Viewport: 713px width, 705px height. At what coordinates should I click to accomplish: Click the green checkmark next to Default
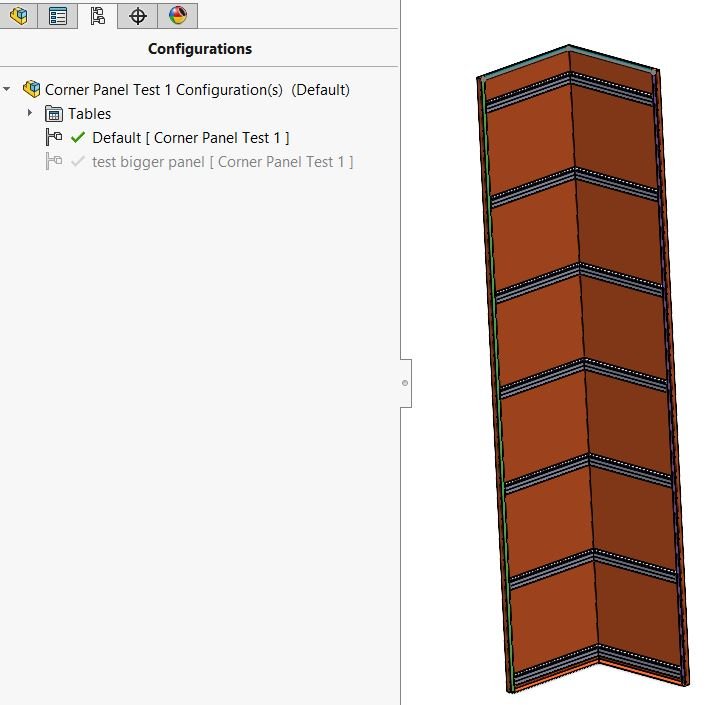point(78,137)
